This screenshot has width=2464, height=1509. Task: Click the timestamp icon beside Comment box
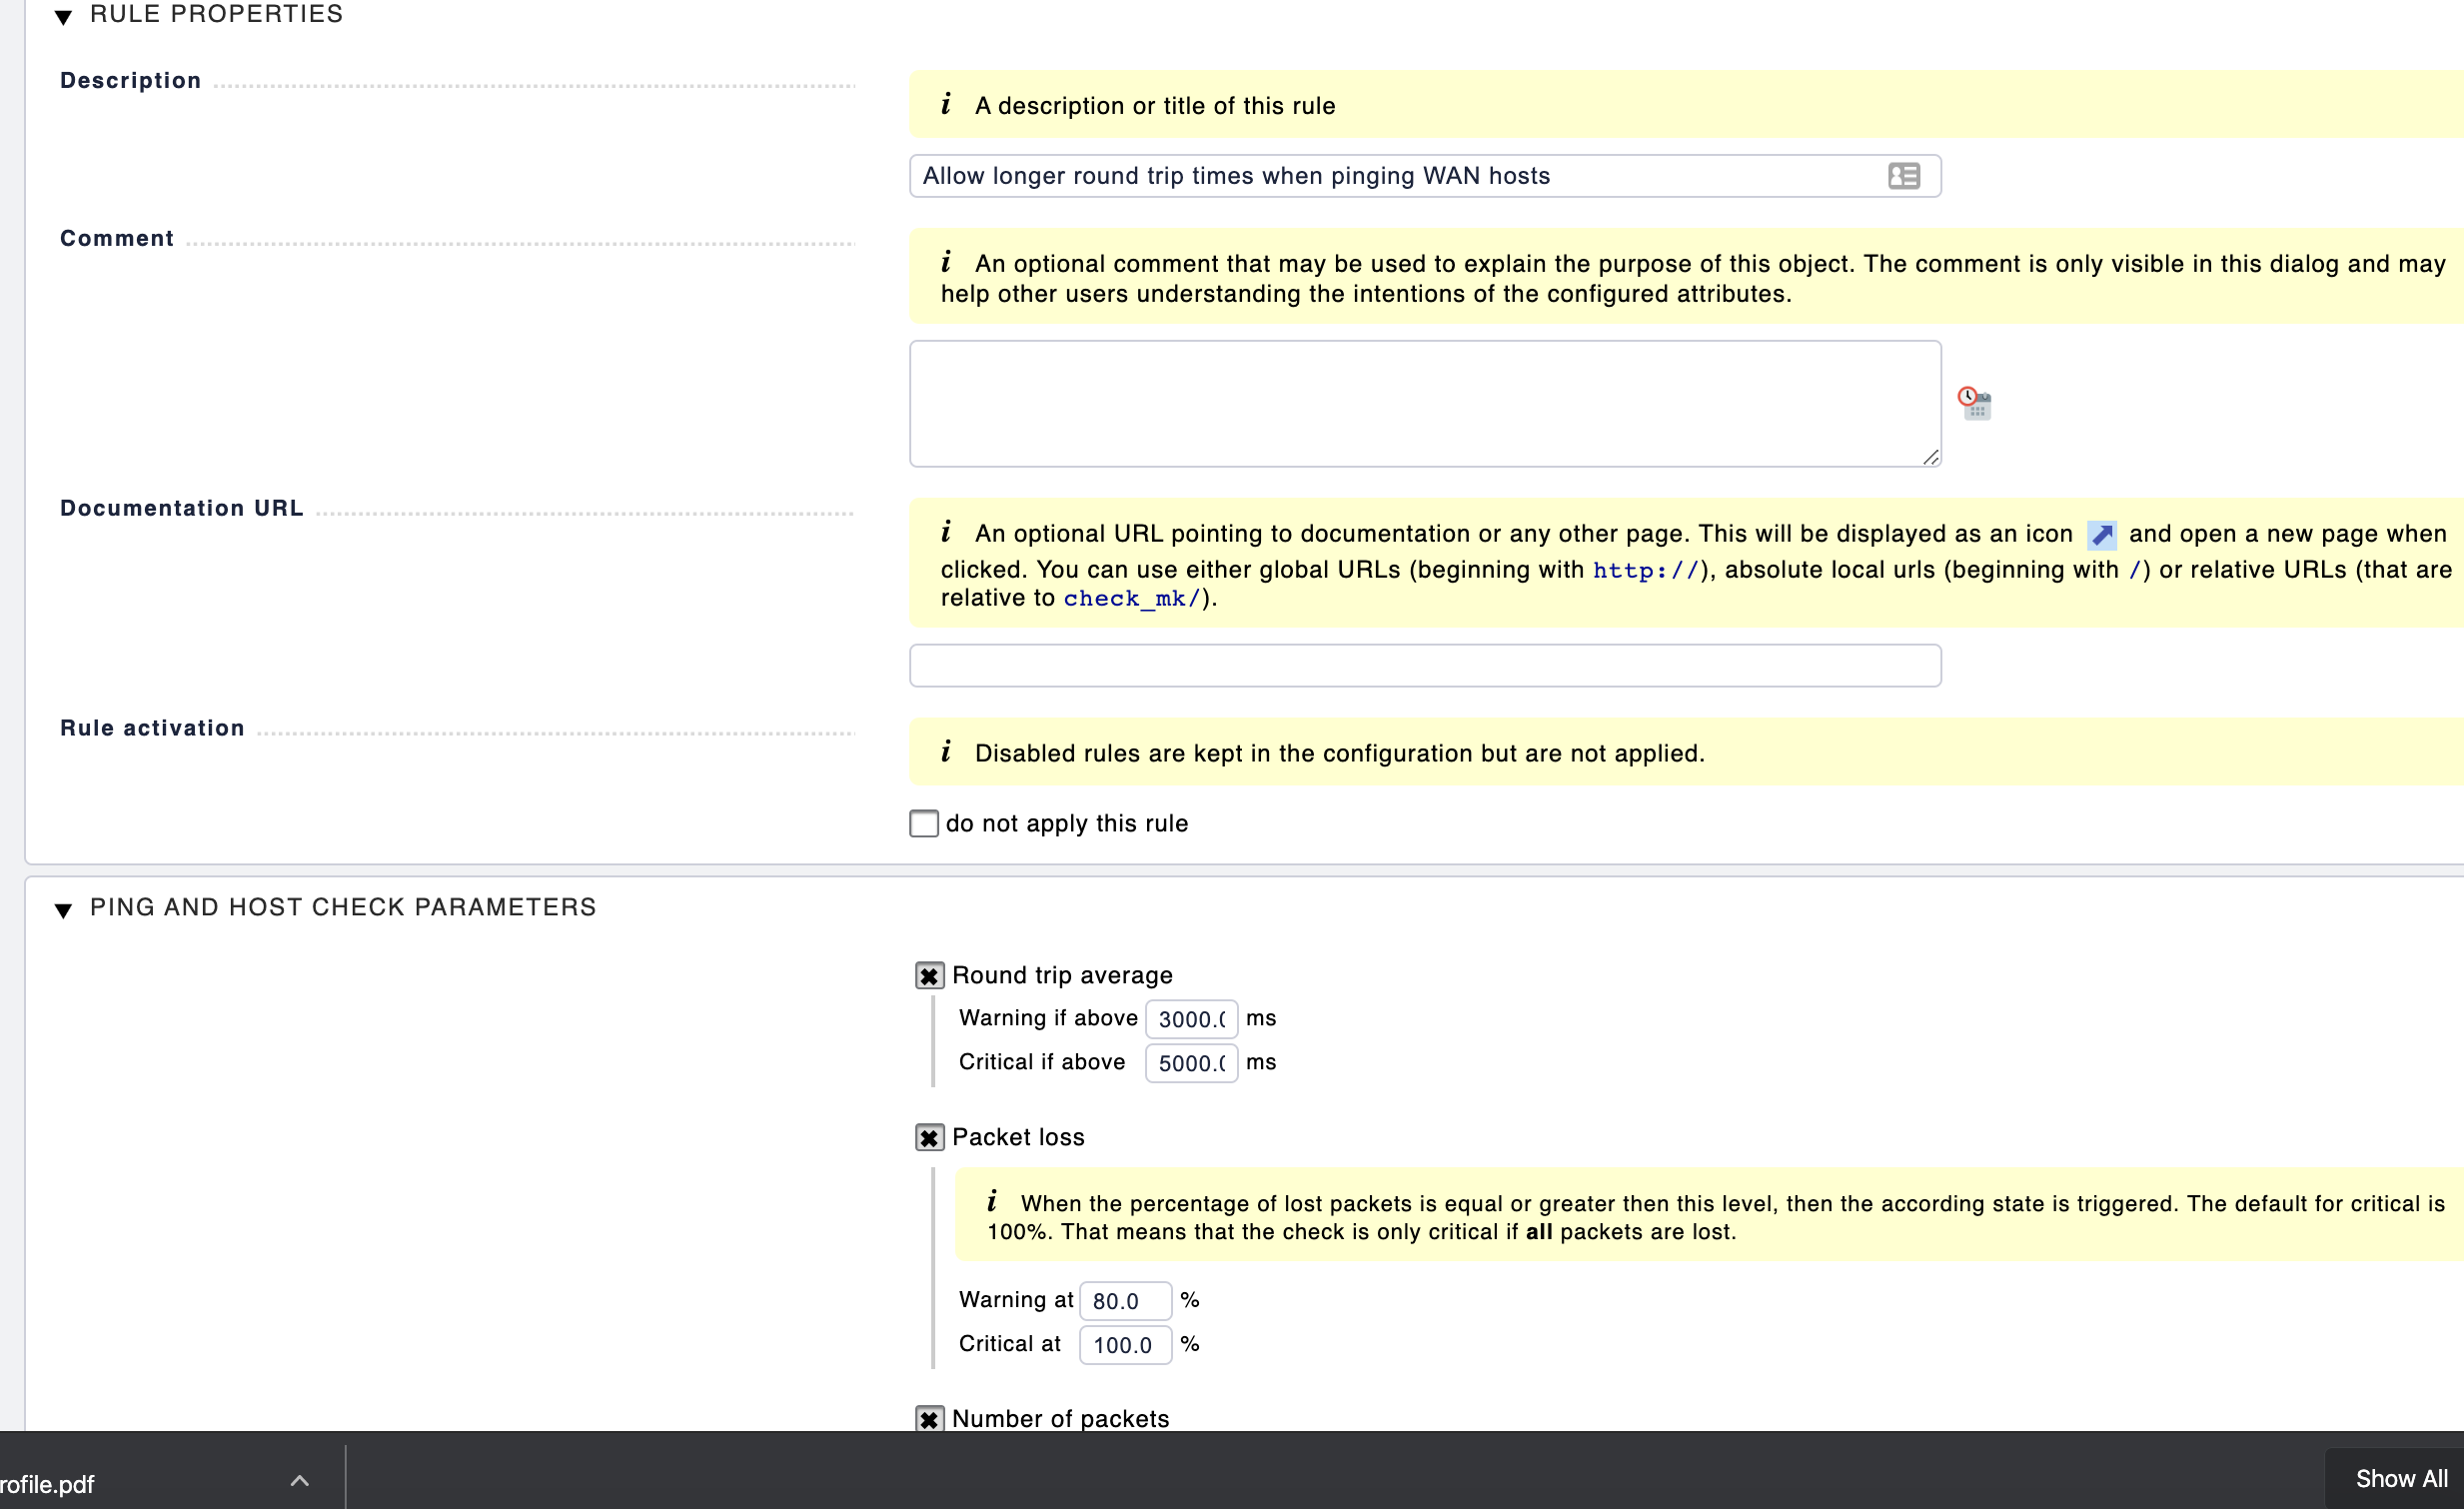tap(1974, 403)
